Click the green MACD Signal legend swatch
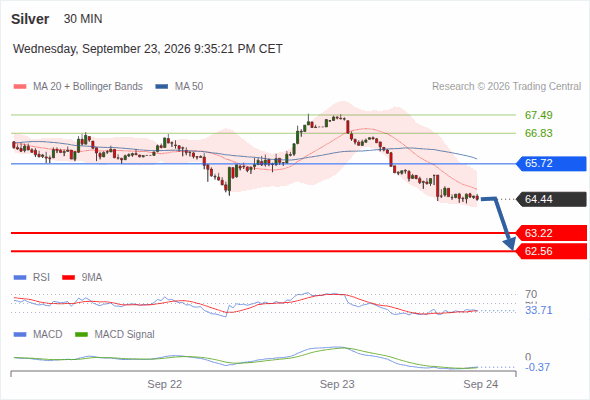Viewport: 590px width, 400px height. pos(81,335)
